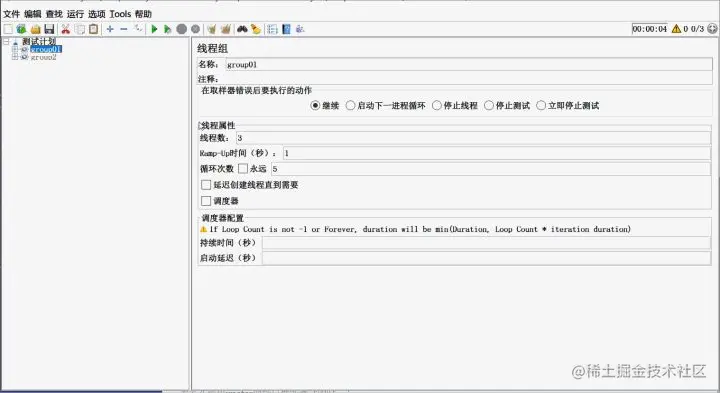Select the group2 label in the tree
This screenshot has height=393, width=720.
pyautogui.click(x=44, y=57)
